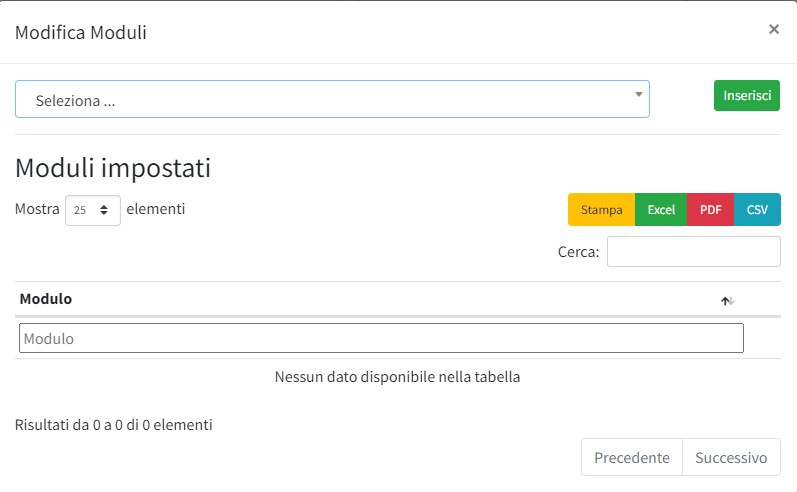This screenshot has width=797, height=492.
Task: Go to the Successivo page
Action: [731, 458]
